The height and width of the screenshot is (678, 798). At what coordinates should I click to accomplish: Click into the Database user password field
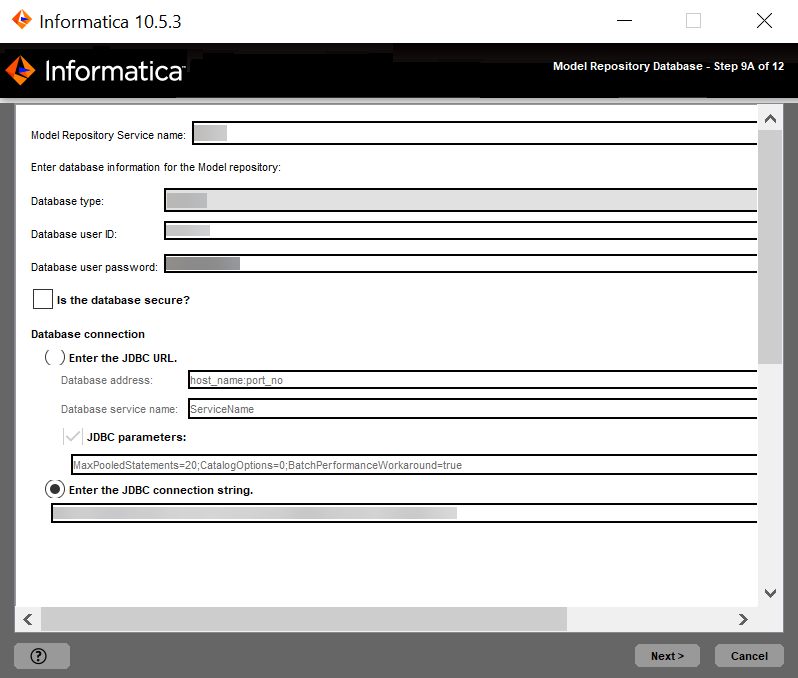pyautogui.click(x=461, y=264)
